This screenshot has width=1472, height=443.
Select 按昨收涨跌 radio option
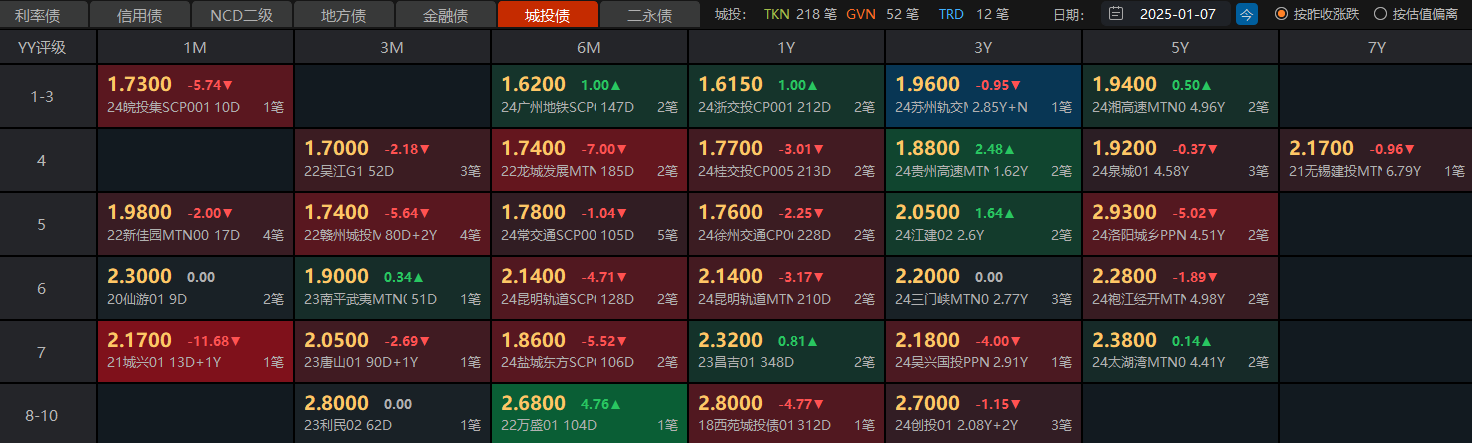click(1281, 14)
